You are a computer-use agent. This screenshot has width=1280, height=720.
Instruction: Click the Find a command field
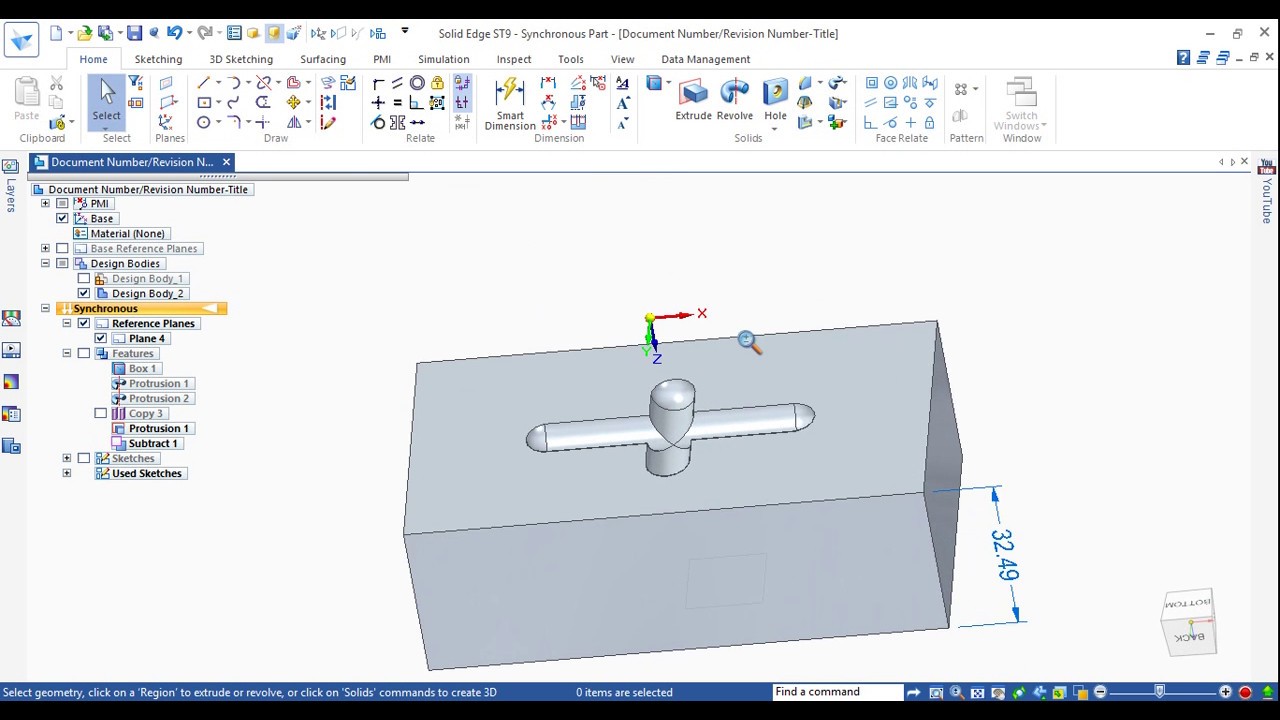pyautogui.click(x=838, y=692)
